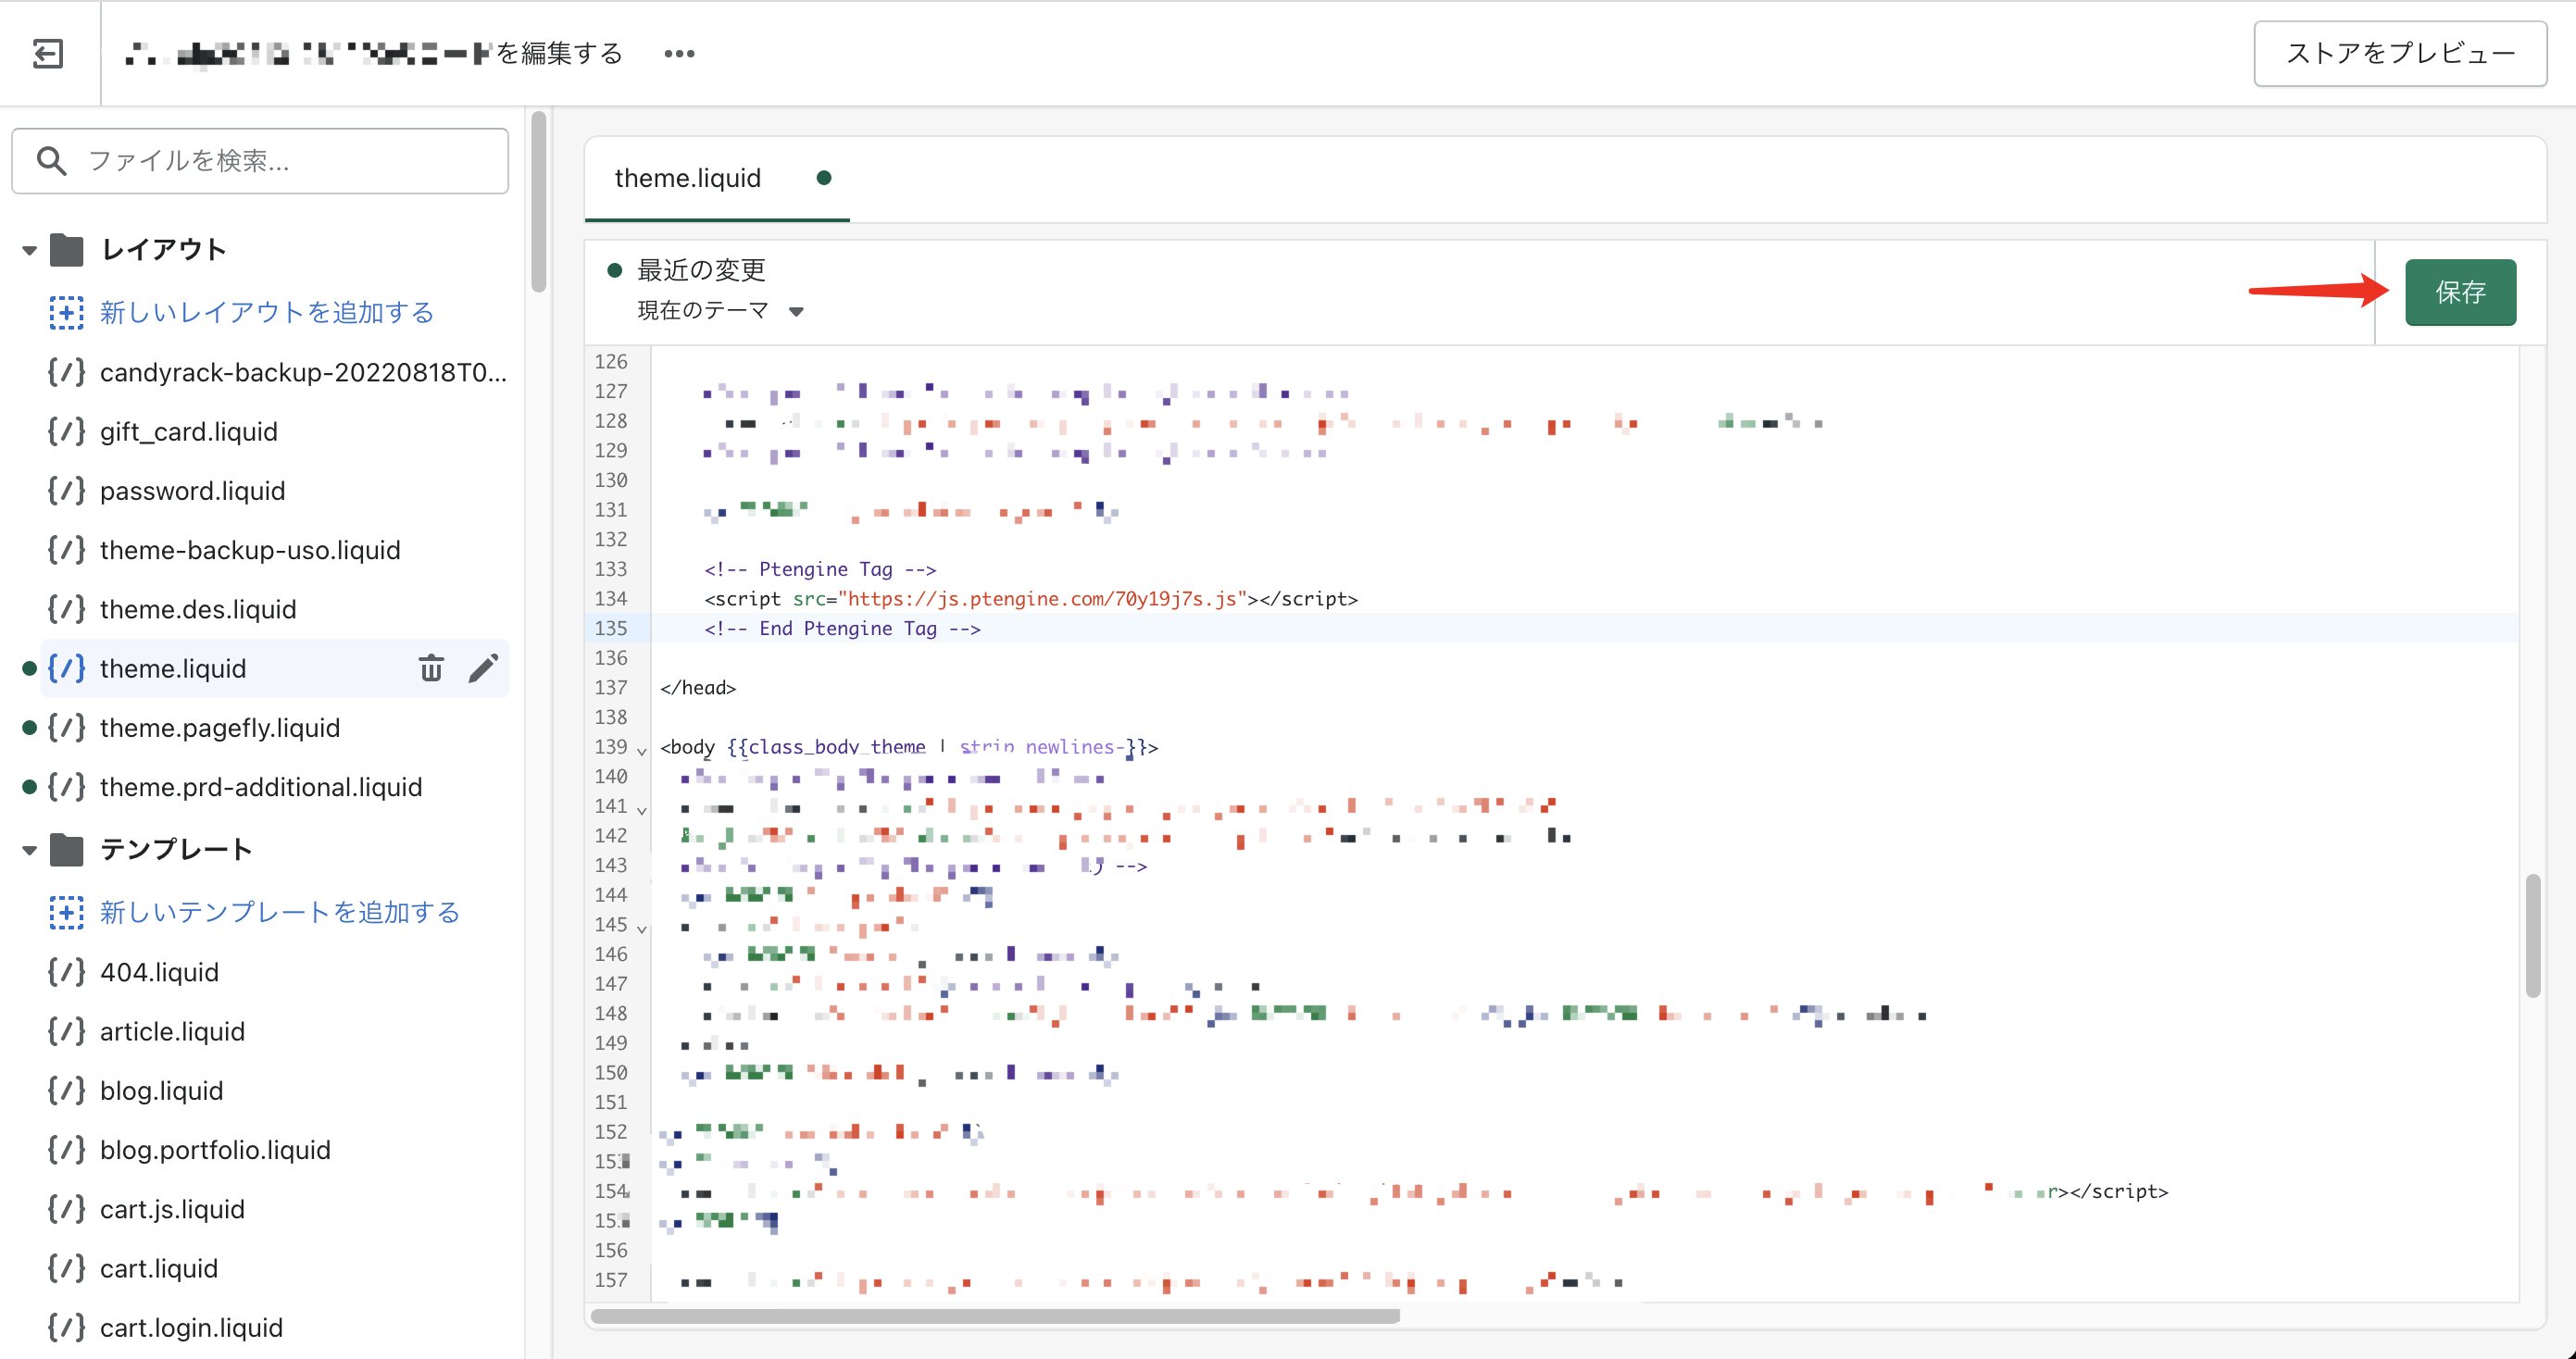Click the file icon beside theme.pagefly.liquid
The image size is (2576, 1359).
[67, 727]
